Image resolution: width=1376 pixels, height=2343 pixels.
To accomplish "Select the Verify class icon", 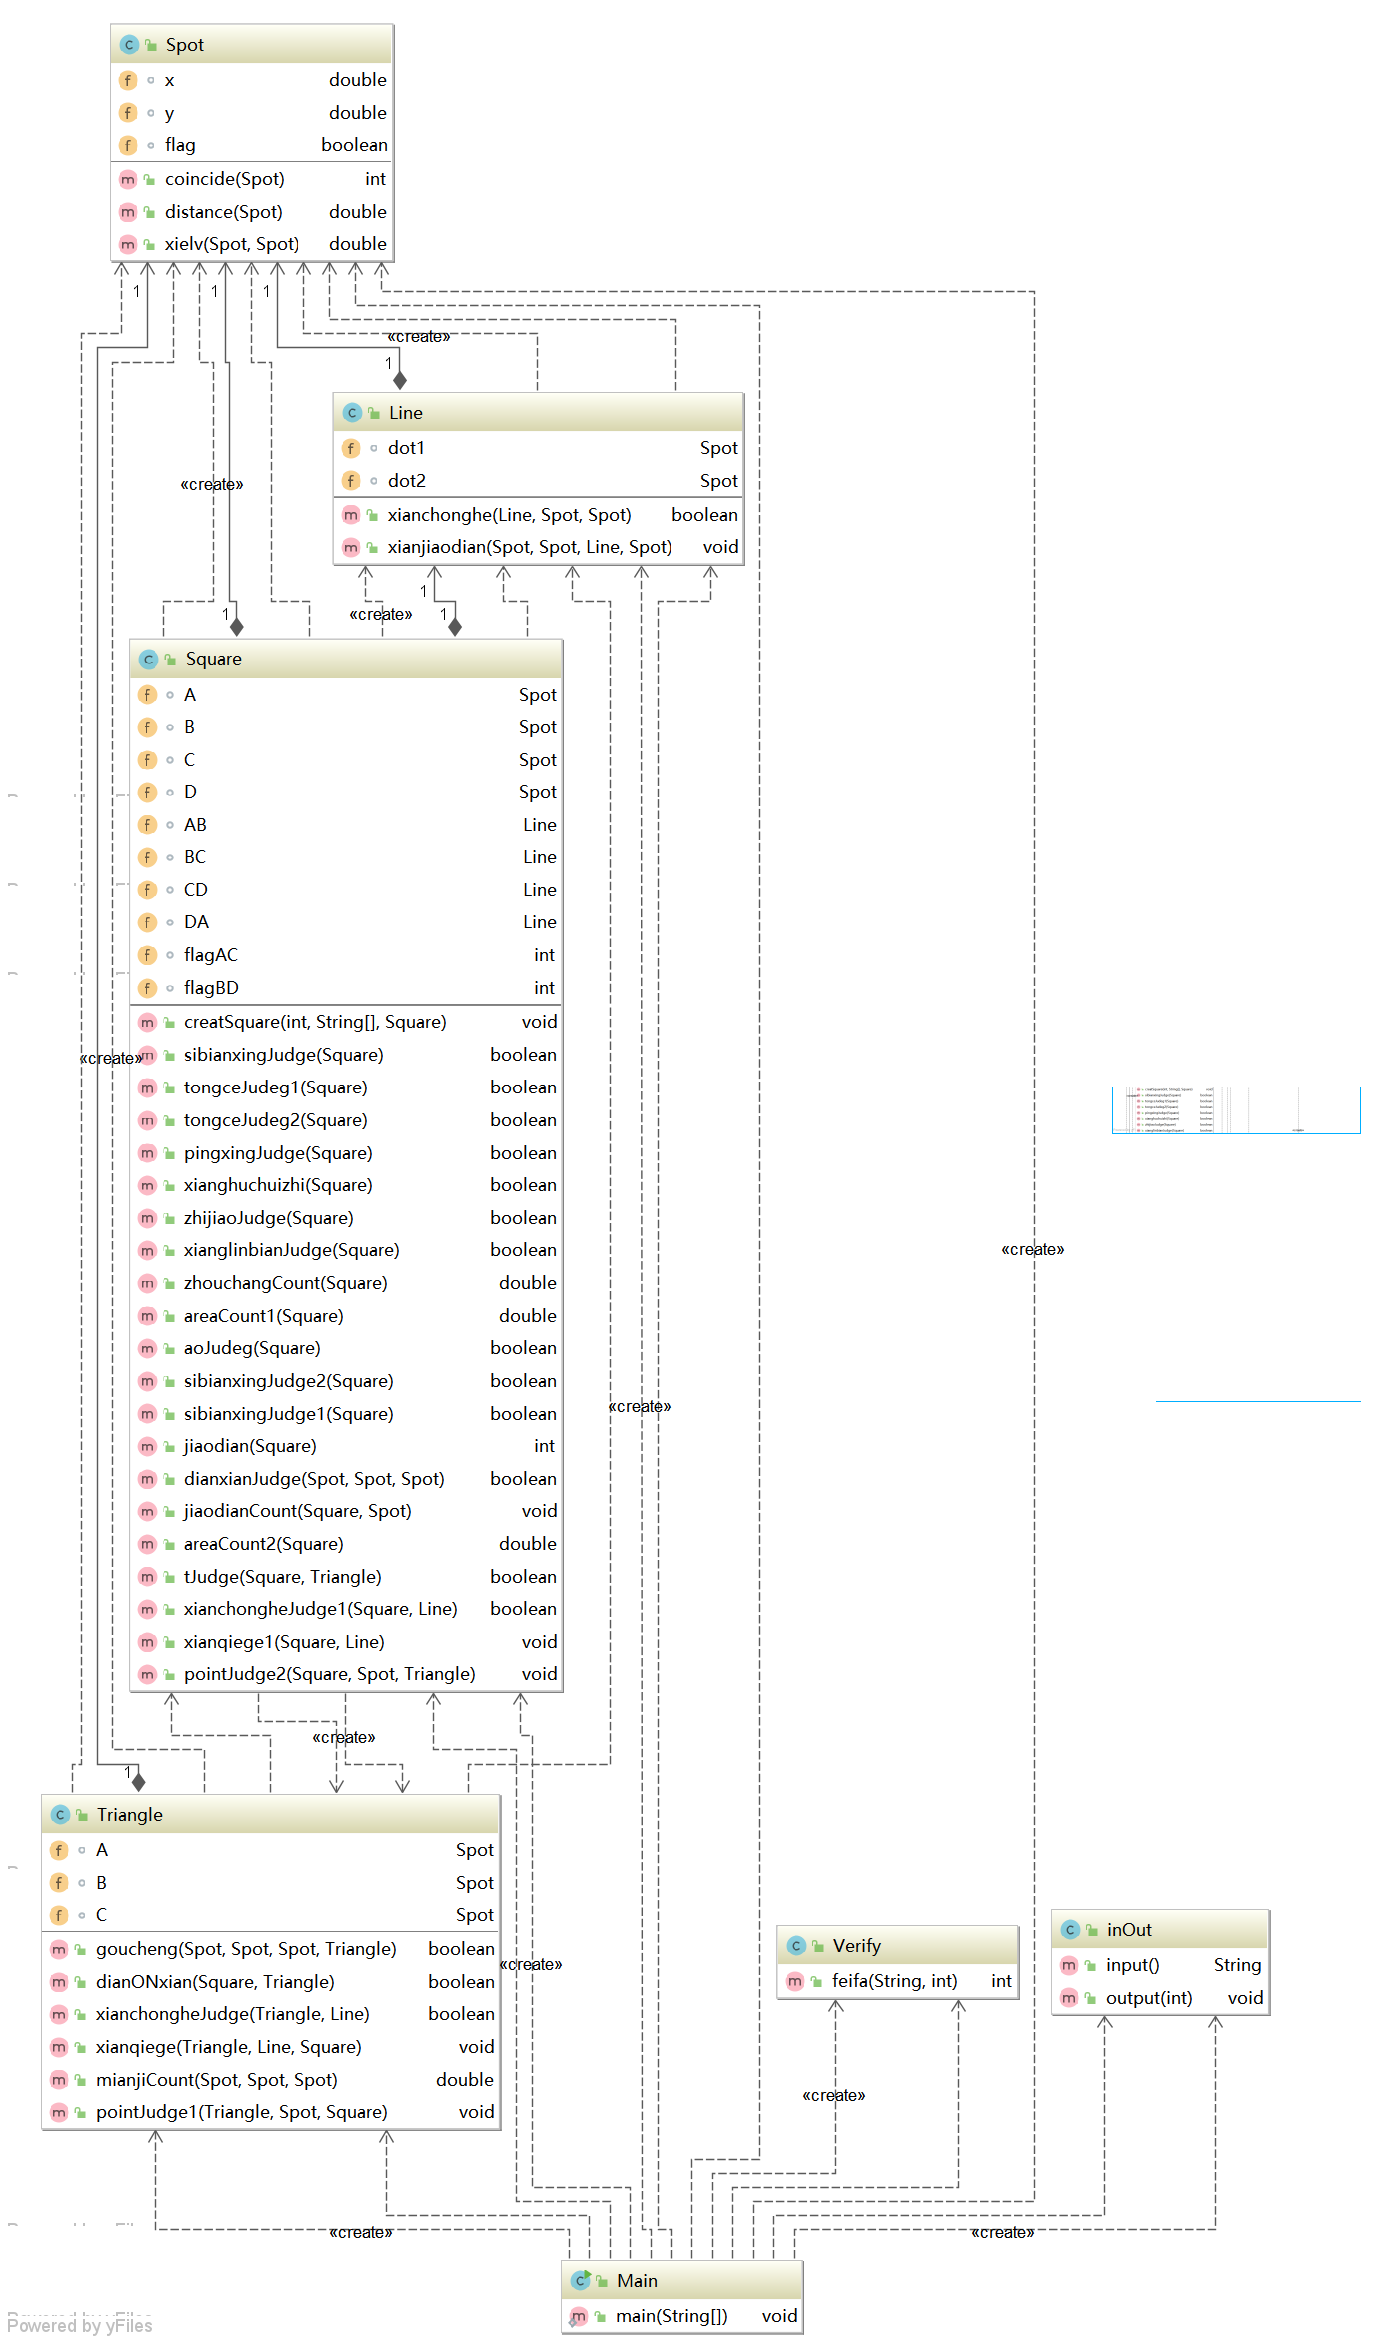I will point(796,1946).
